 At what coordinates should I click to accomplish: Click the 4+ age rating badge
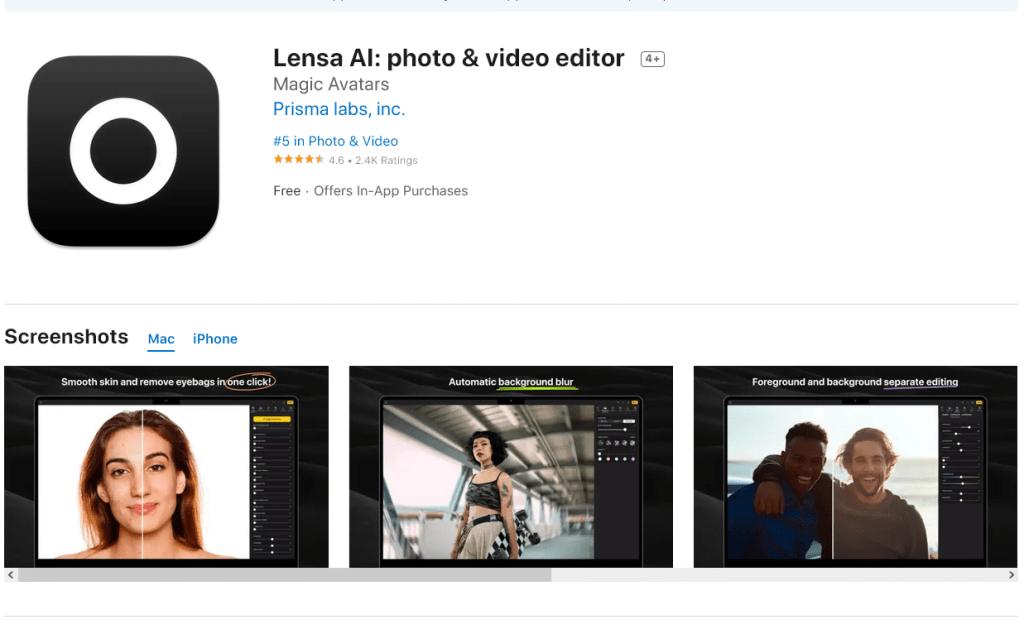[652, 58]
